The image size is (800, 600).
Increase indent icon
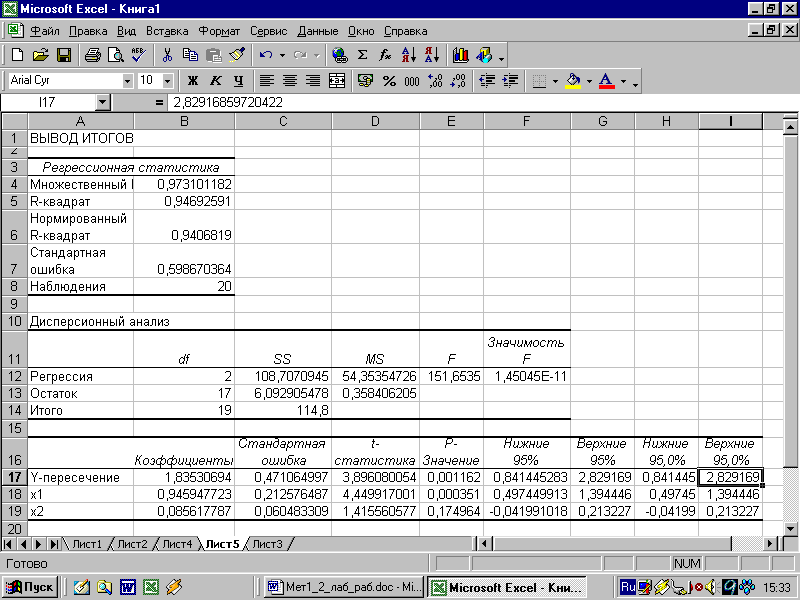coord(510,81)
